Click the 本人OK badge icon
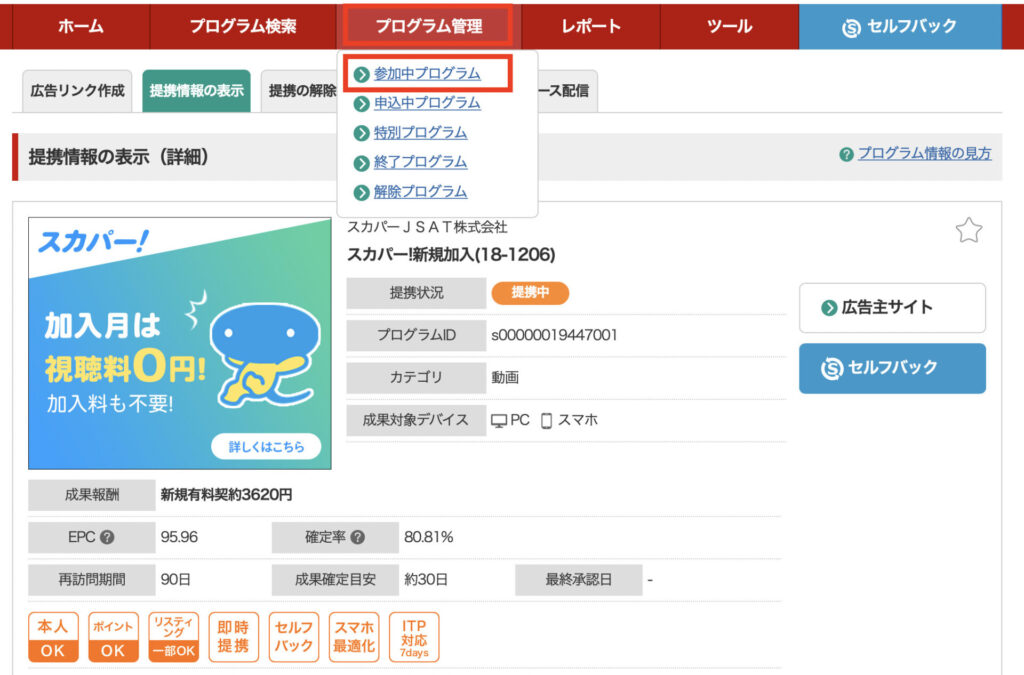This screenshot has width=1024, height=675. [x=53, y=637]
